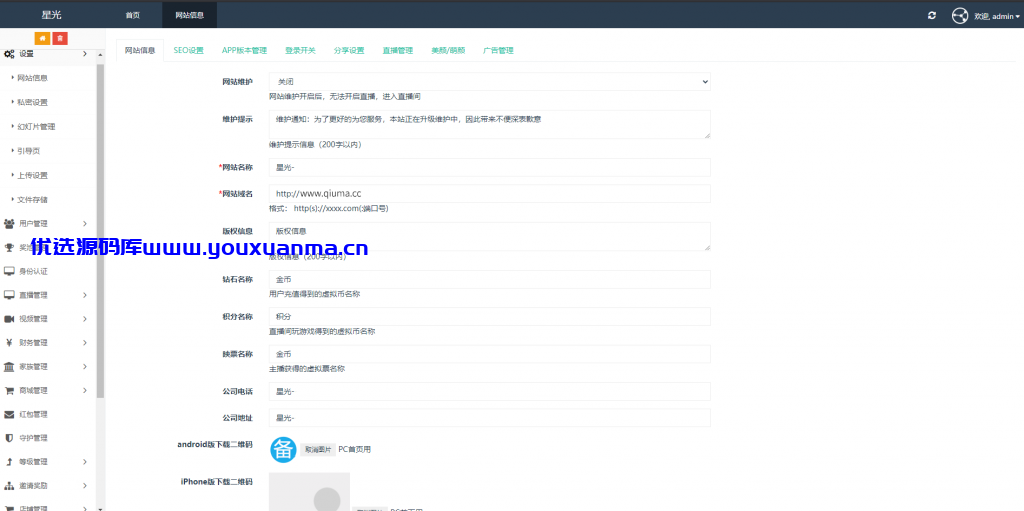Open the 网站维护 select dropdown
1024x511 pixels.
coord(490,82)
